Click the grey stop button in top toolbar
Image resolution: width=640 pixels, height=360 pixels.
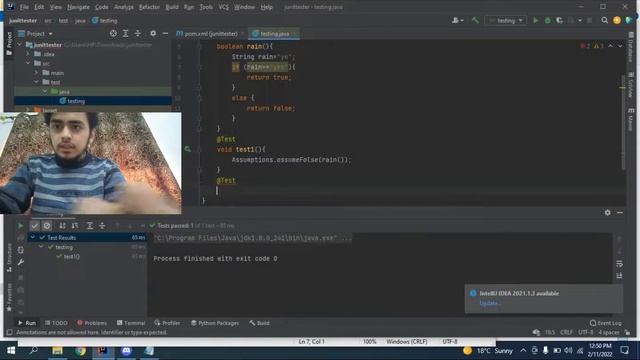pyautogui.click(x=589, y=20)
